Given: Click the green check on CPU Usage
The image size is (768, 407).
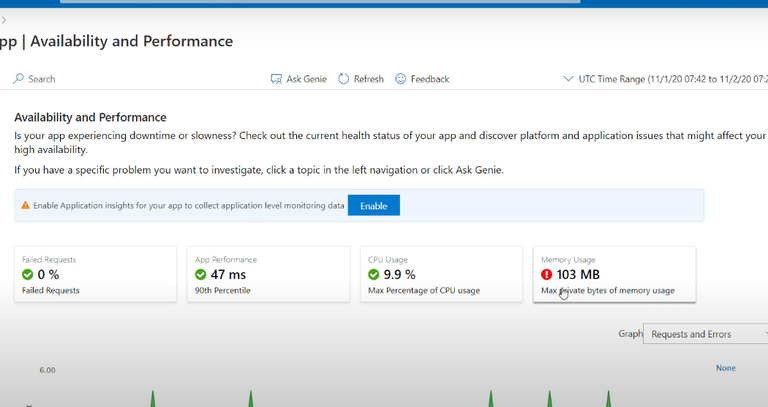Looking at the screenshot, I should click(374, 274).
